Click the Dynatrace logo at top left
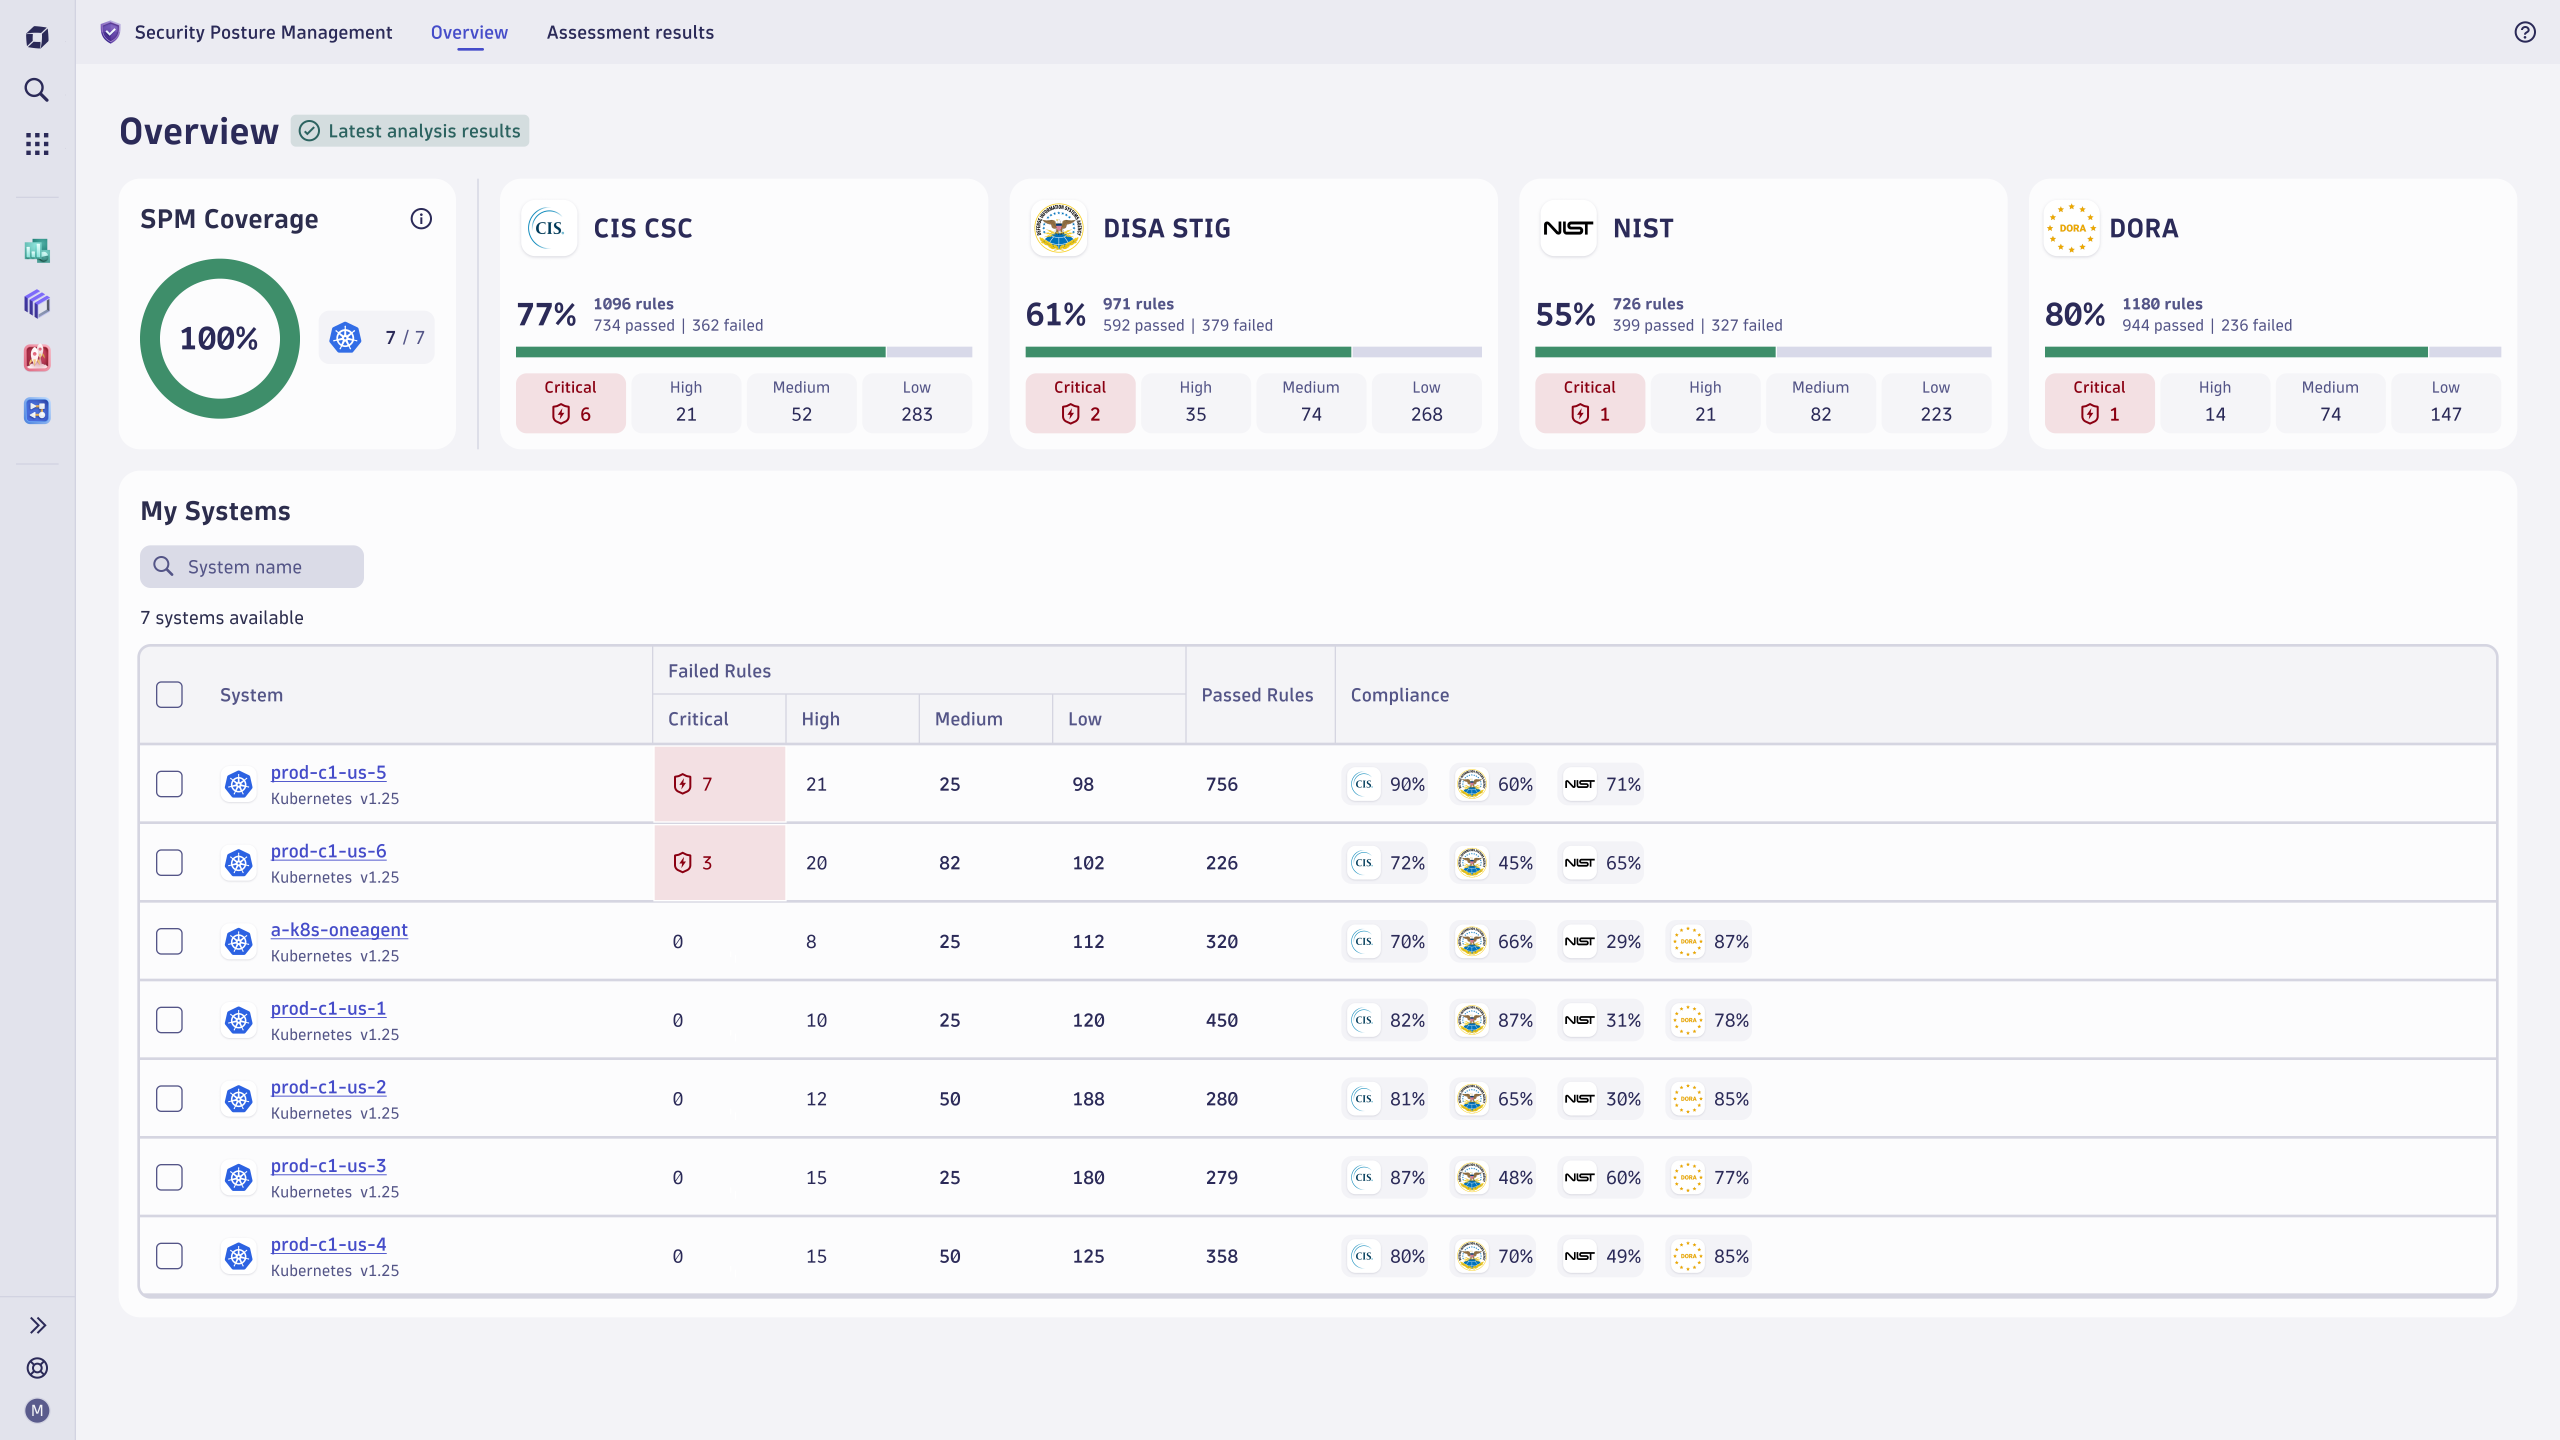Screen dimensions: 2560x1440 (x=37, y=36)
